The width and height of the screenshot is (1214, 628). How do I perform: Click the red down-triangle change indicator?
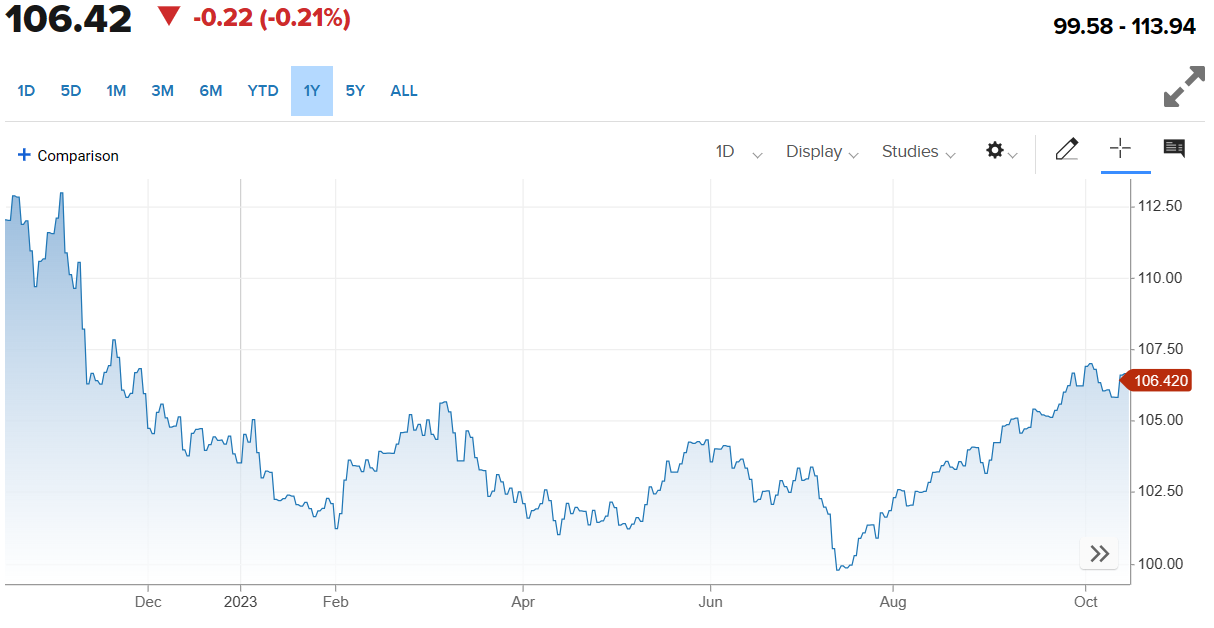pos(169,17)
